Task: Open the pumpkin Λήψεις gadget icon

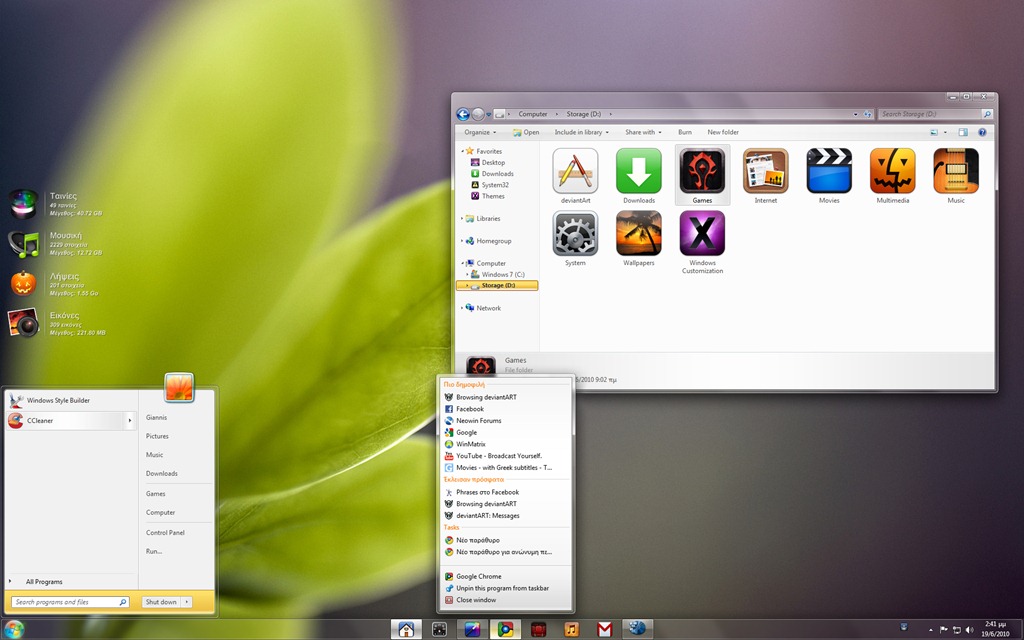Action: [x=24, y=283]
